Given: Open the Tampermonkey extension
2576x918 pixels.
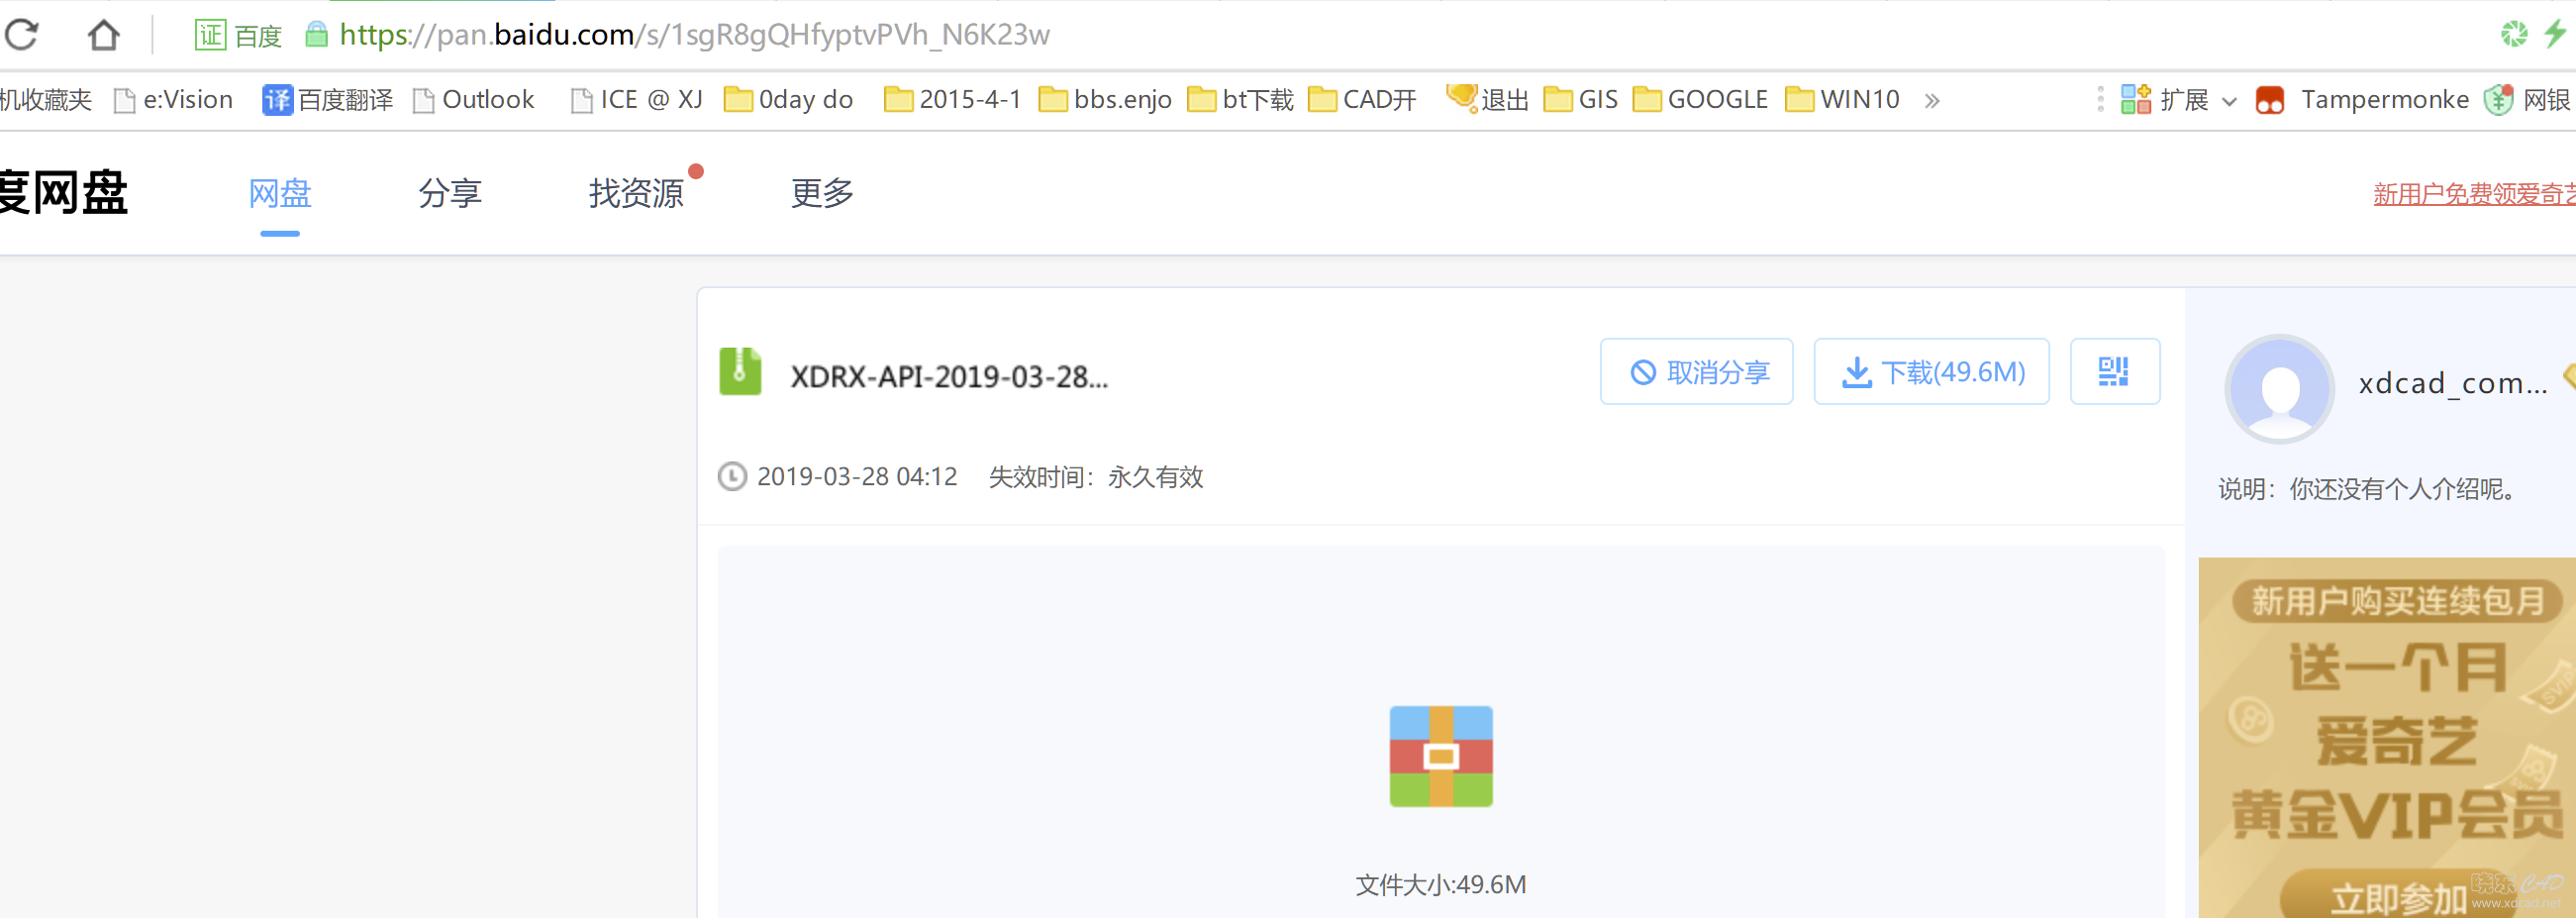Looking at the screenshot, I should coord(2362,100).
